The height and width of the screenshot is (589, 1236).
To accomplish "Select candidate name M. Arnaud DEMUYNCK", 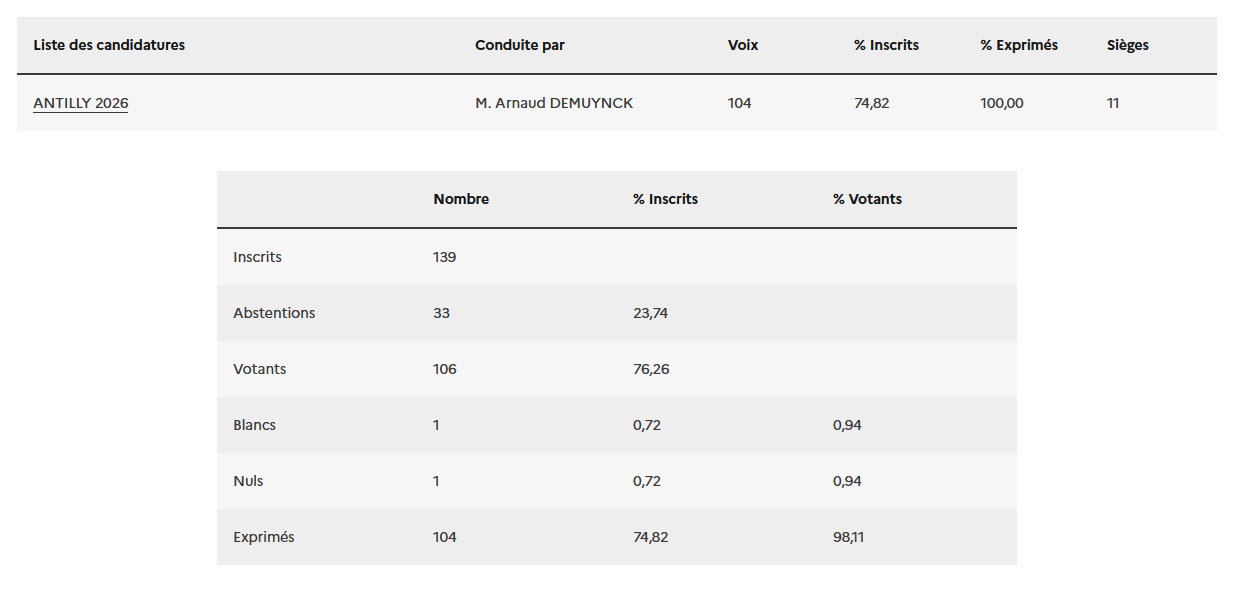I will [554, 103].
